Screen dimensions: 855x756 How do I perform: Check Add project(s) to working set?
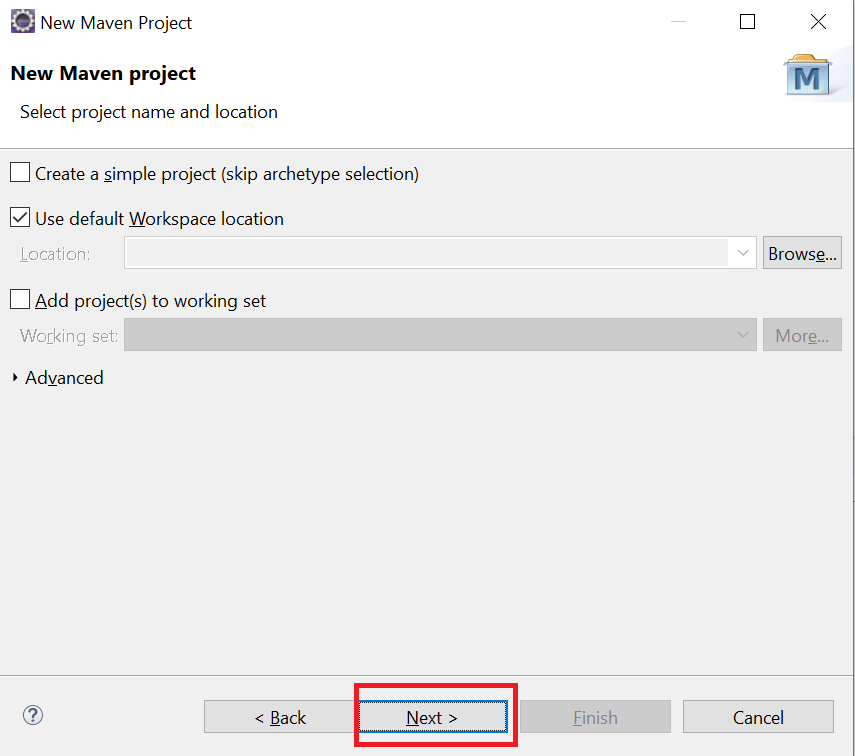point(20,300)
